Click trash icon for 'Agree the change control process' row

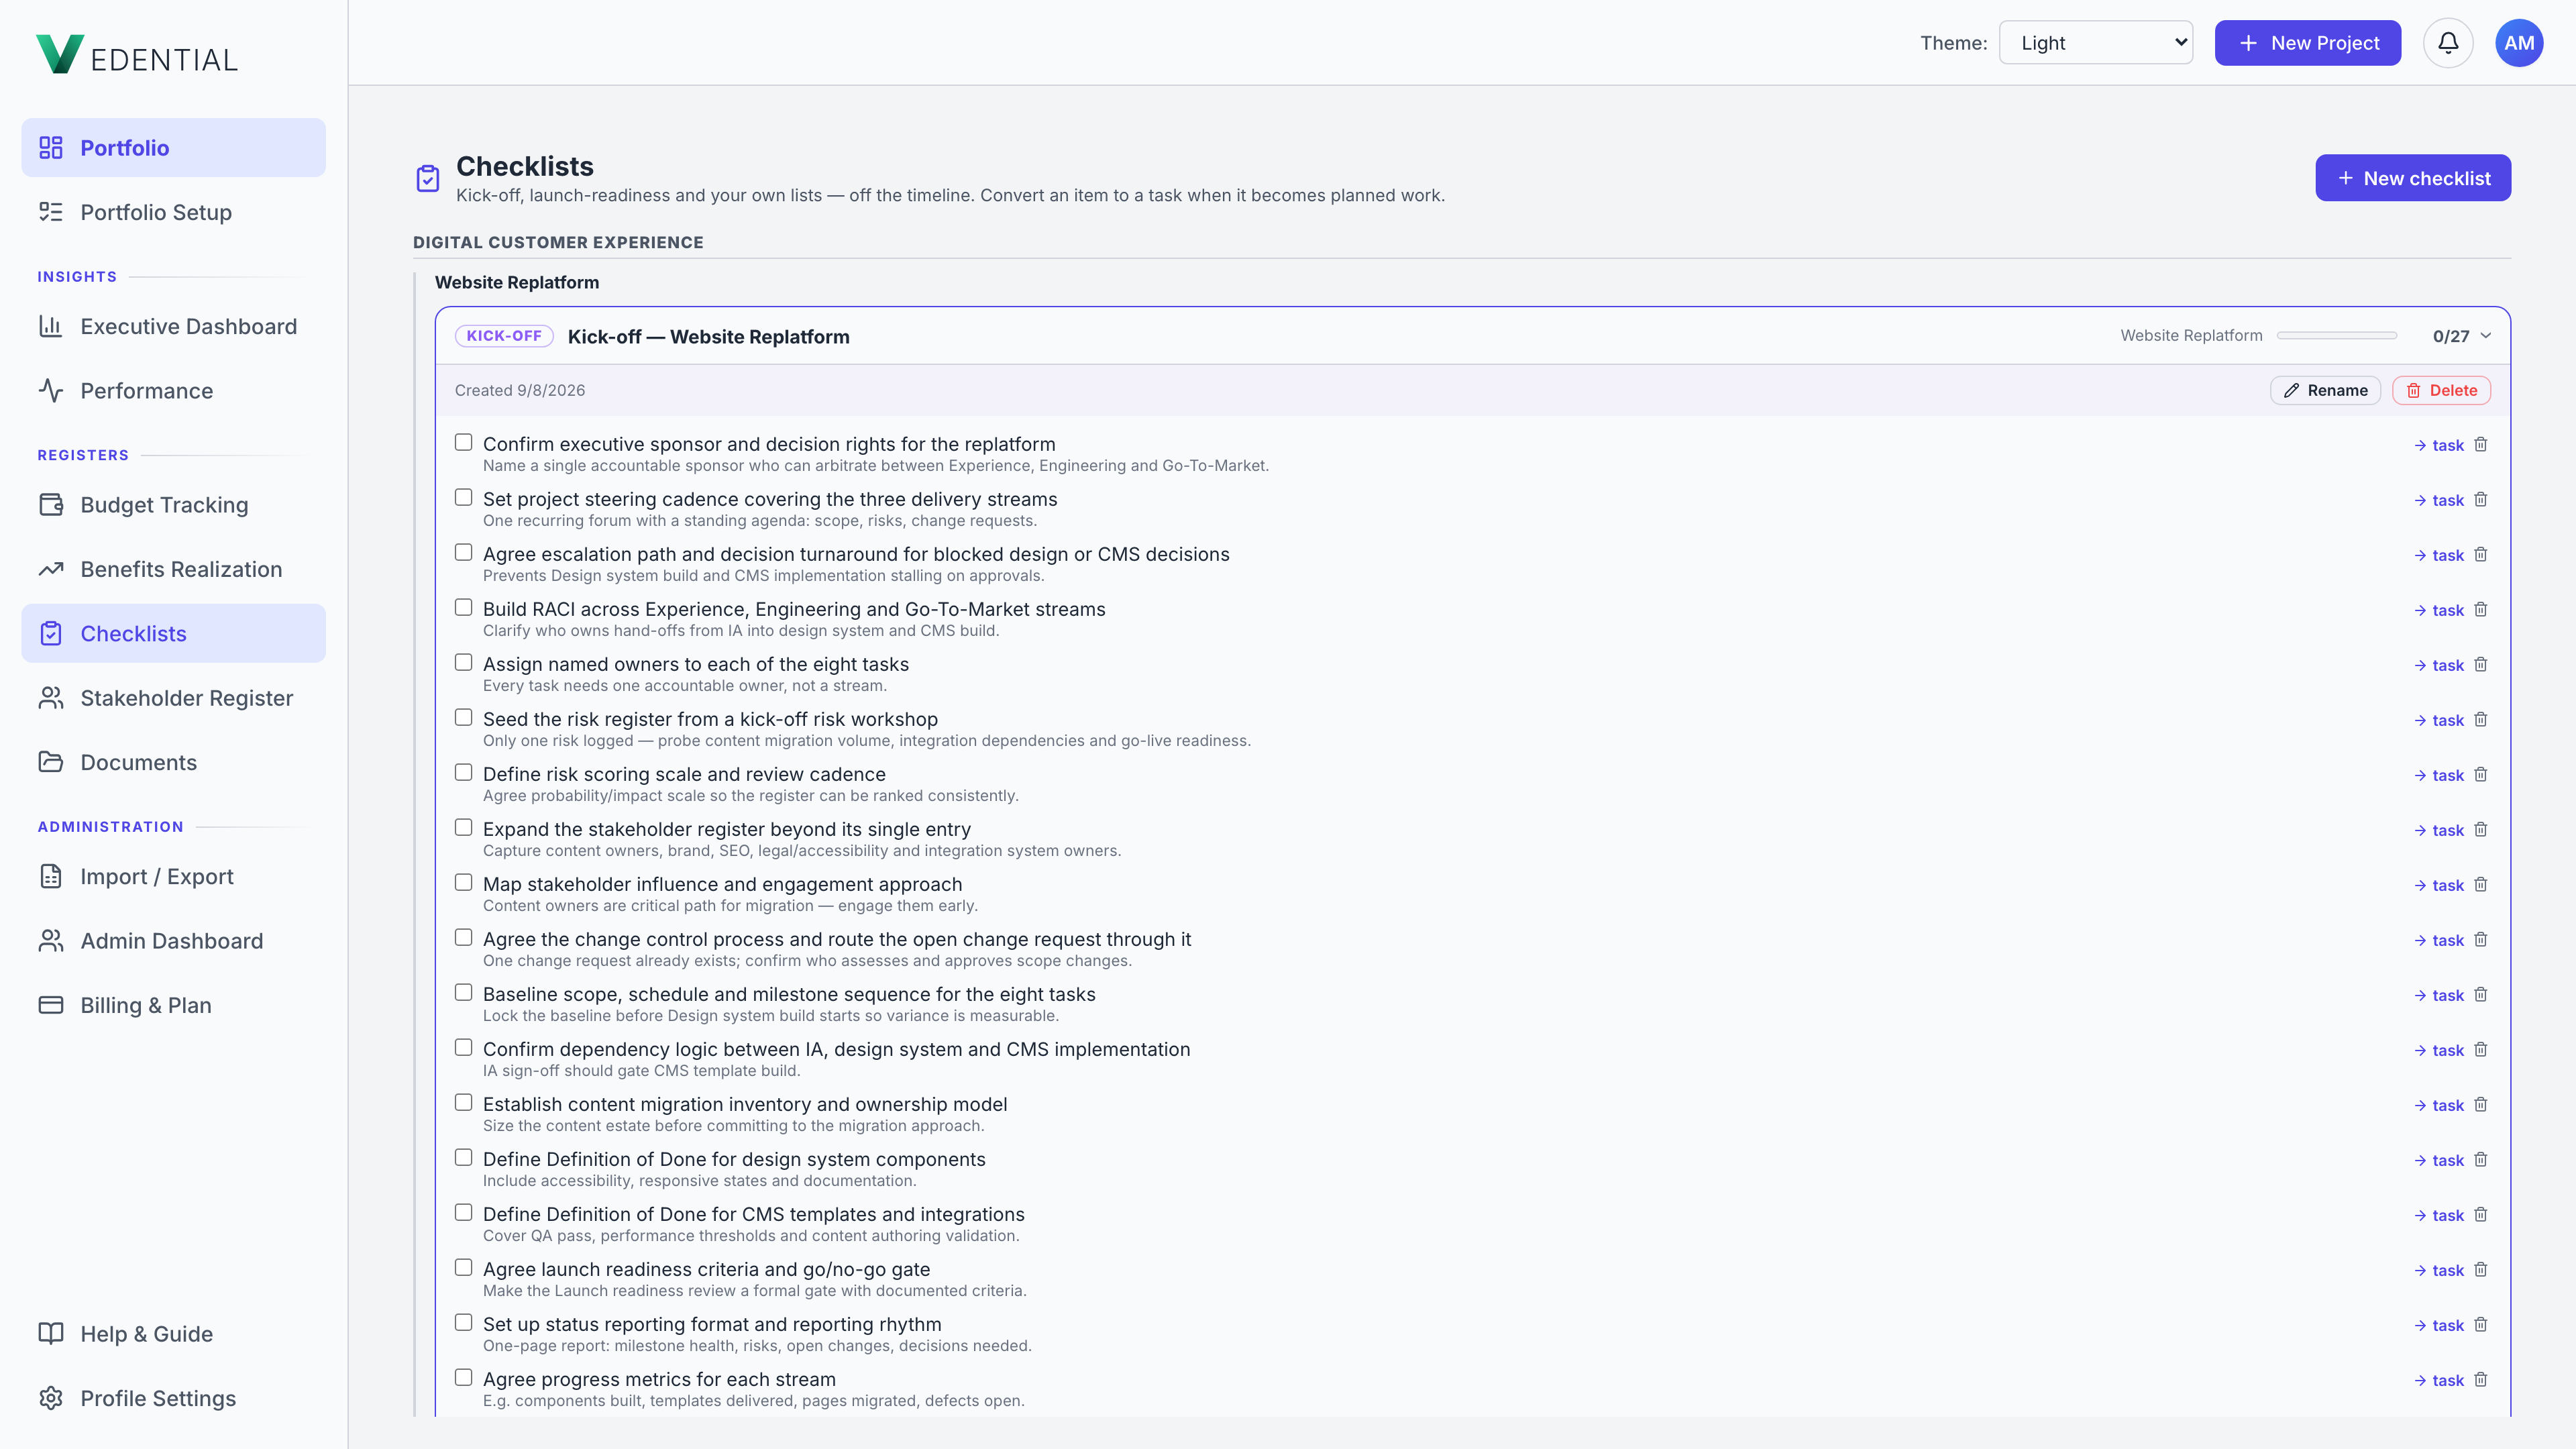[2481, 940]
